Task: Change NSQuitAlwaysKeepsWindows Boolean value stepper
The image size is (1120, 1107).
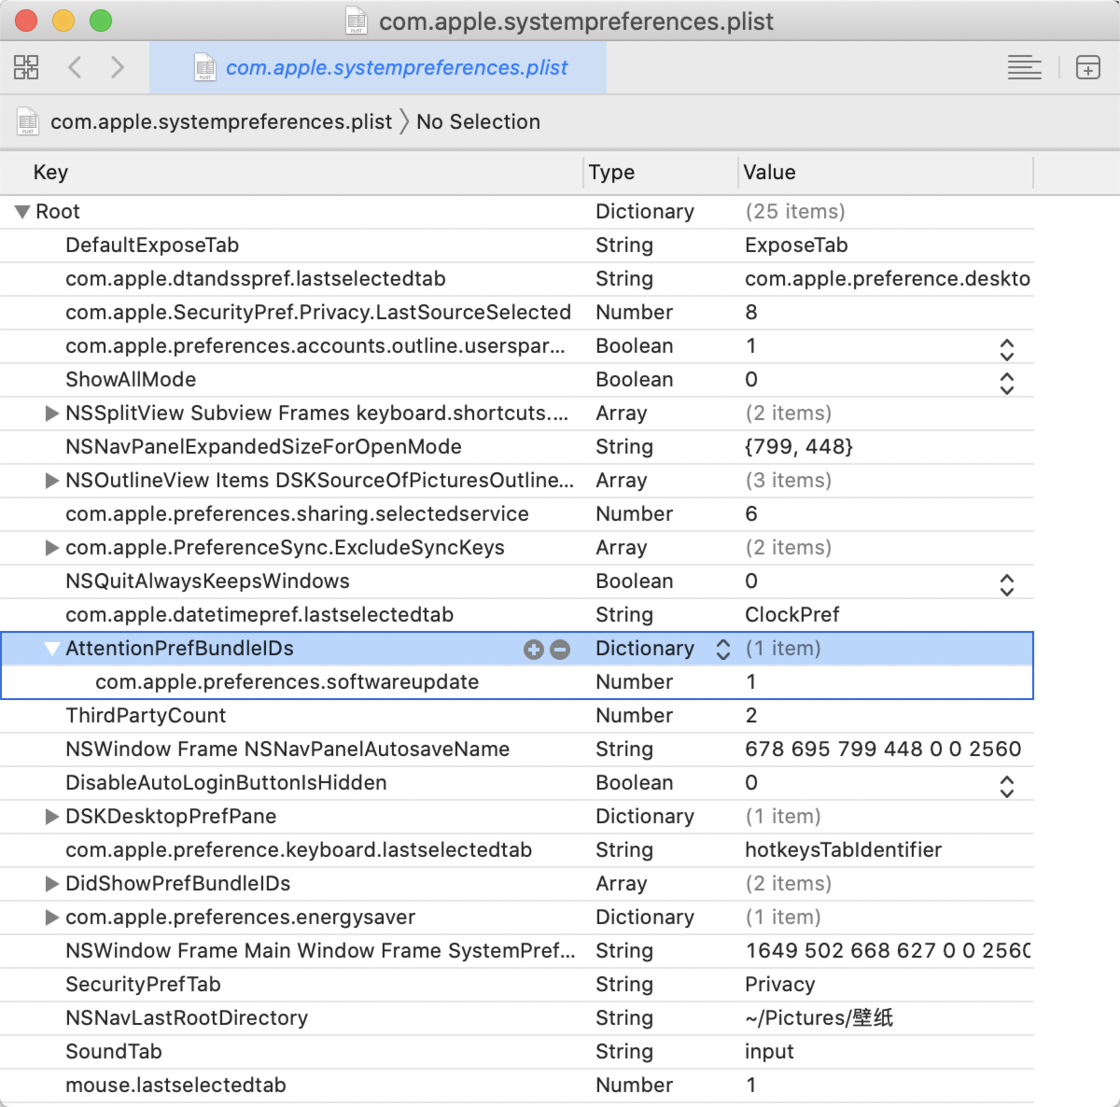Action: tap(1006, 583)
